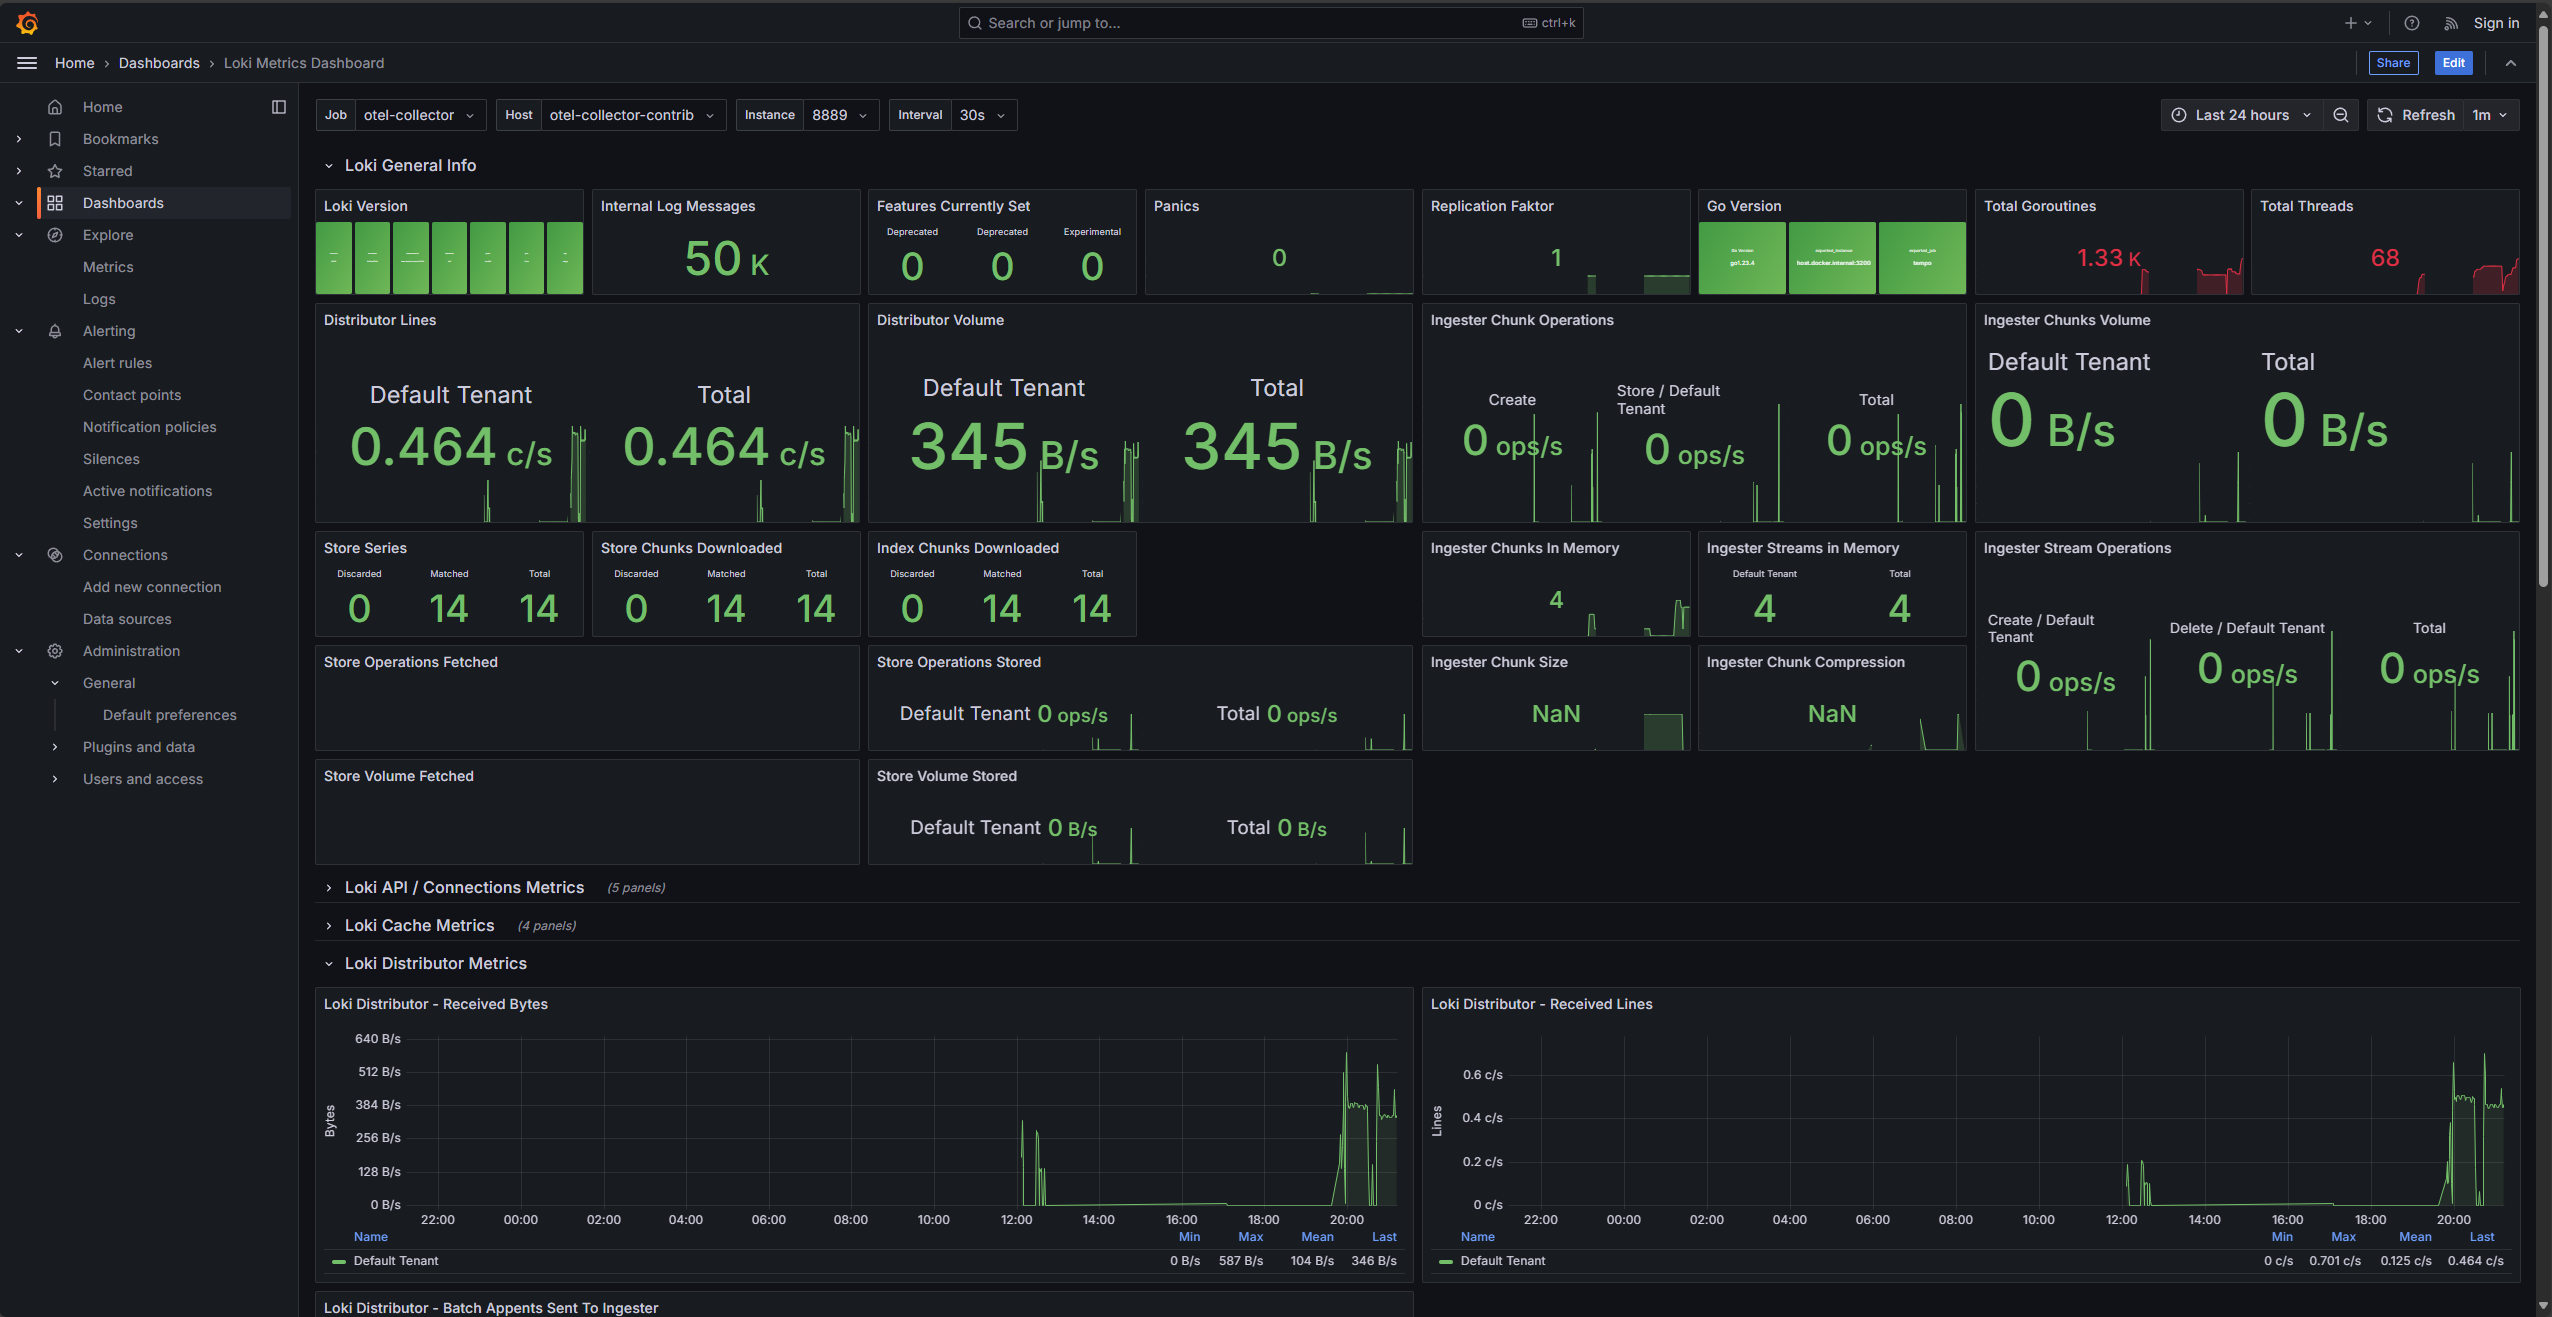Open the Last 24 hours time picker
Viewport: 2552px width, 1317px height.
coord(2241,115)
